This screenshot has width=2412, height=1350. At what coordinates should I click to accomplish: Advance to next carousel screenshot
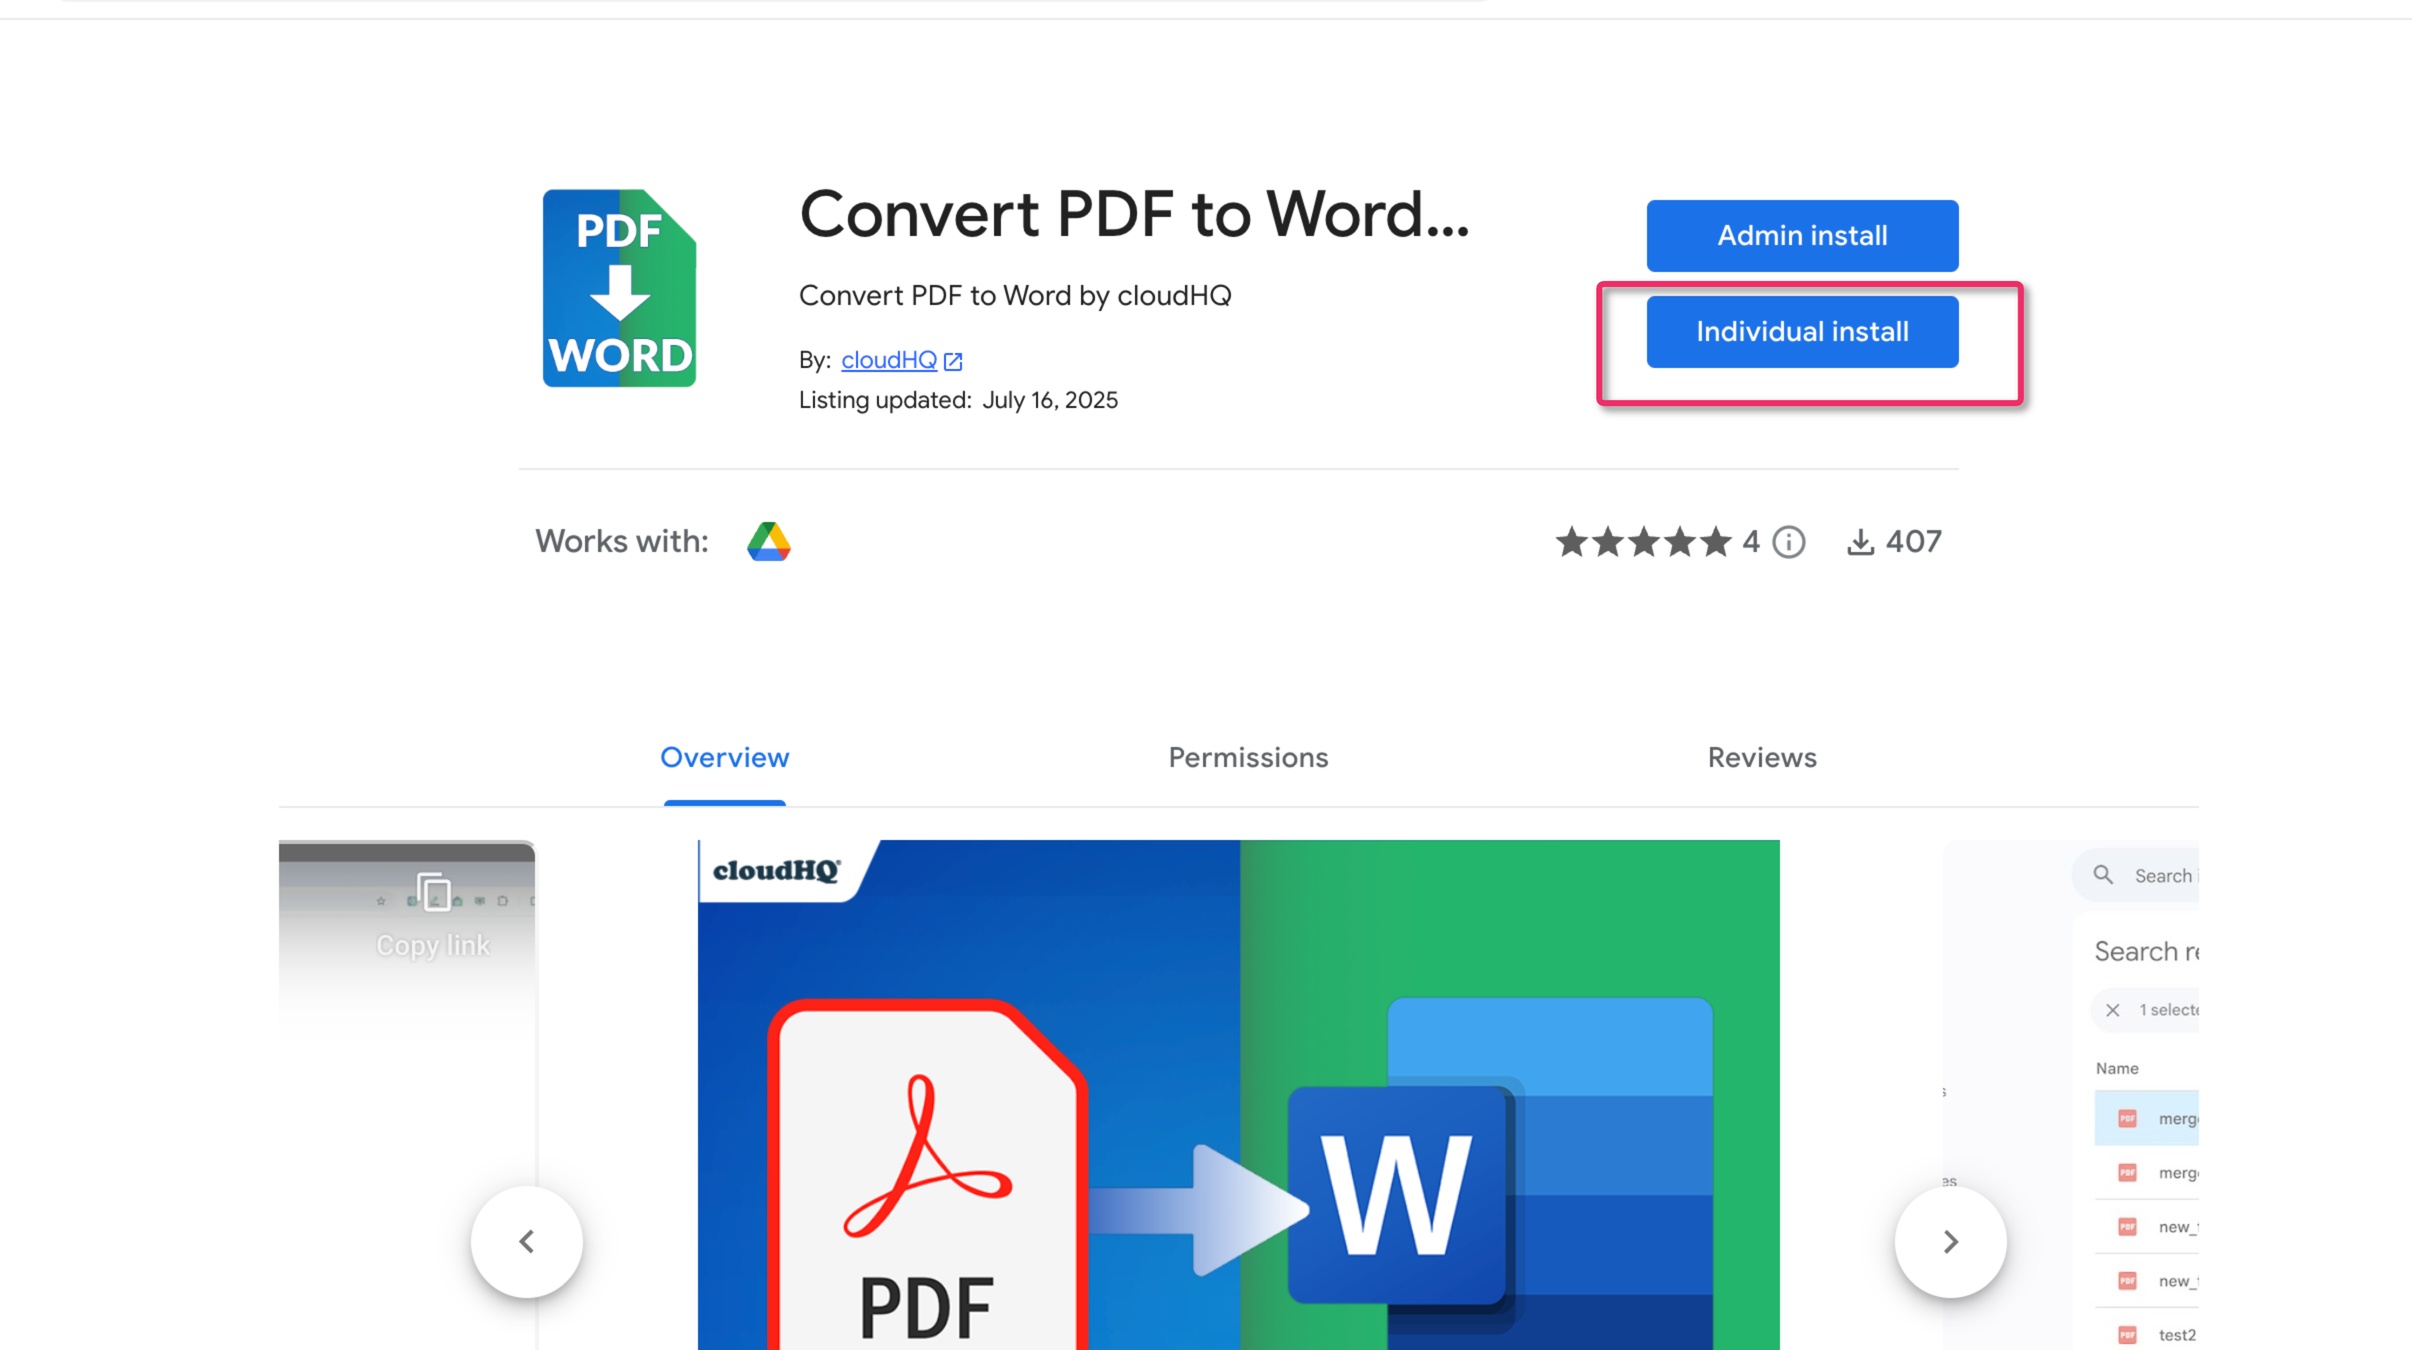point(1950,1242)
